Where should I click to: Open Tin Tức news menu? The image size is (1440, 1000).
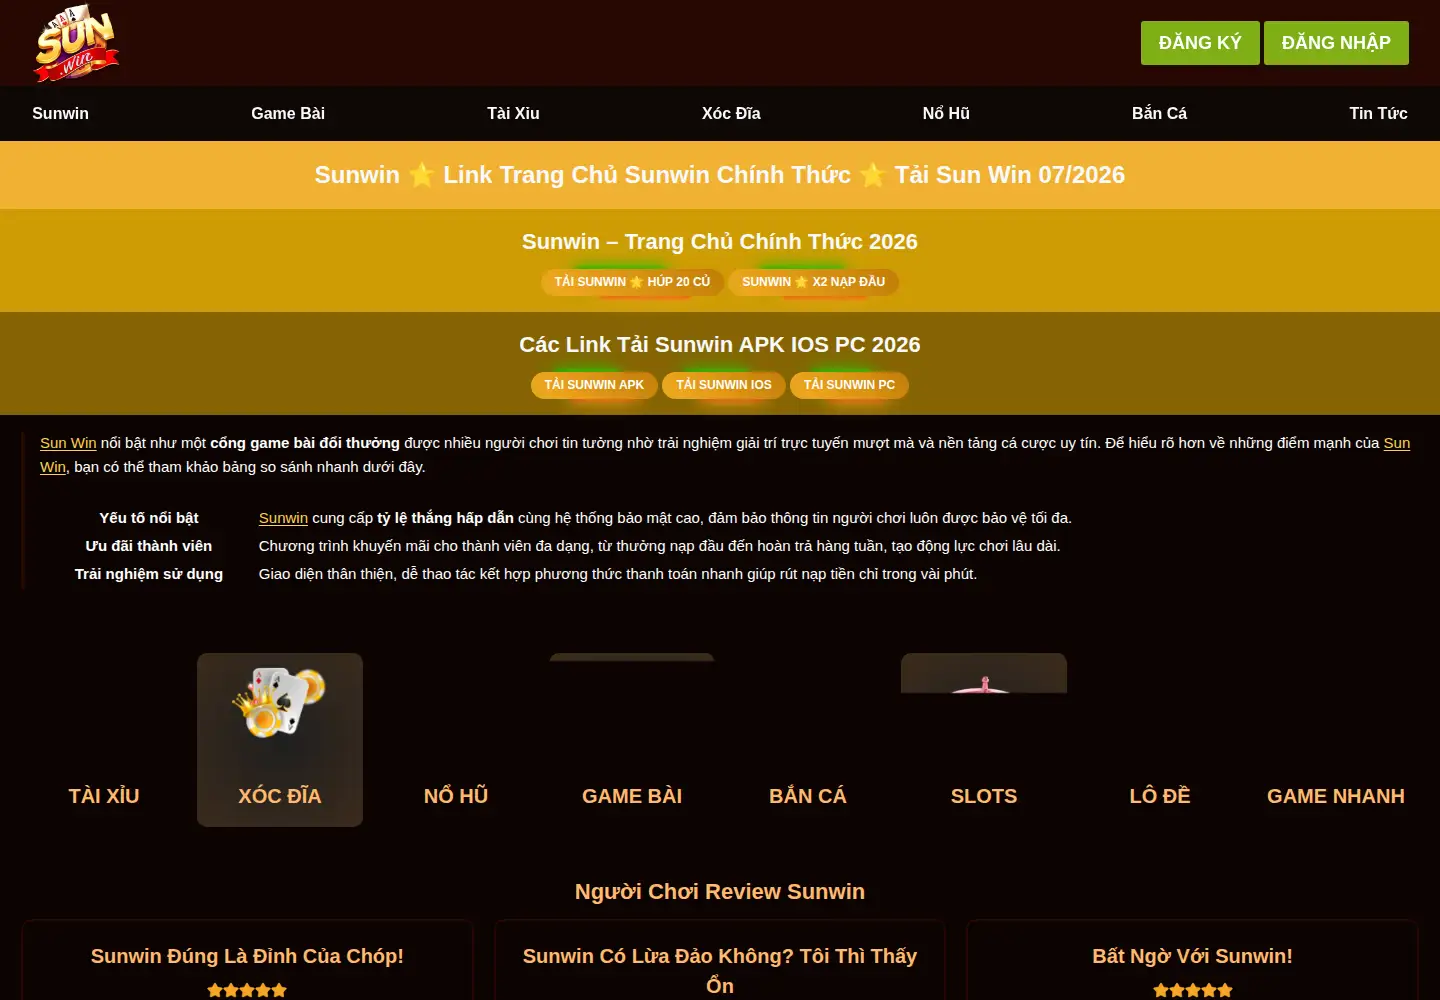(1378, 113)
